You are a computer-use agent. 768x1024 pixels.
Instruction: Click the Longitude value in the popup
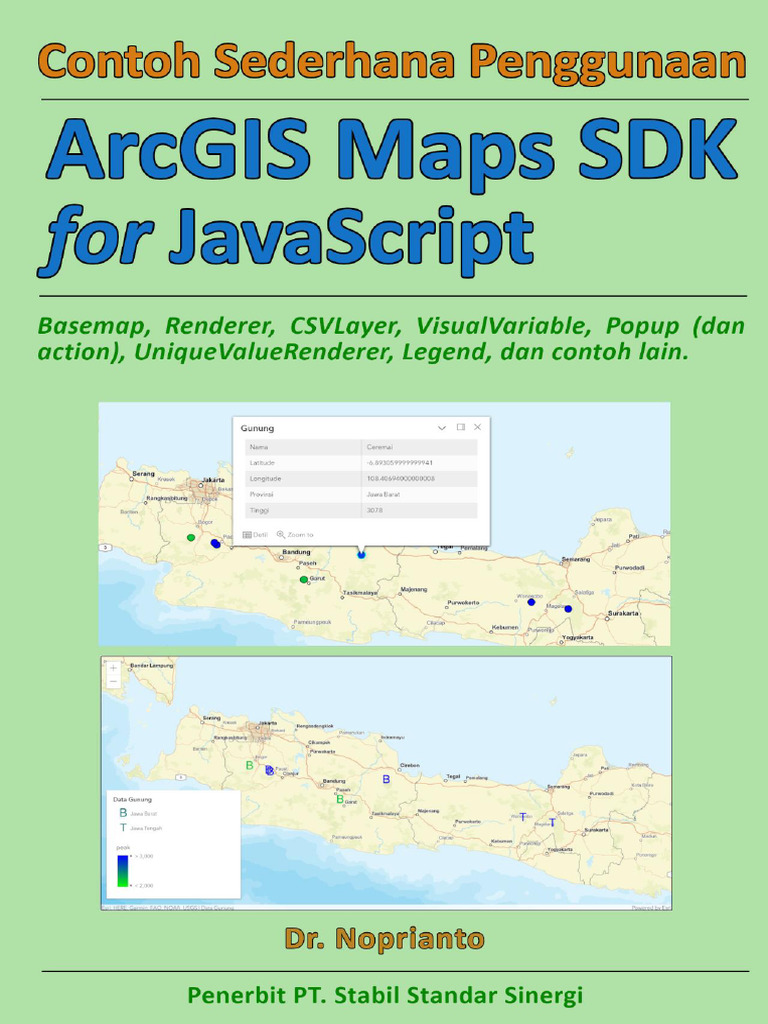coord(400,479)
